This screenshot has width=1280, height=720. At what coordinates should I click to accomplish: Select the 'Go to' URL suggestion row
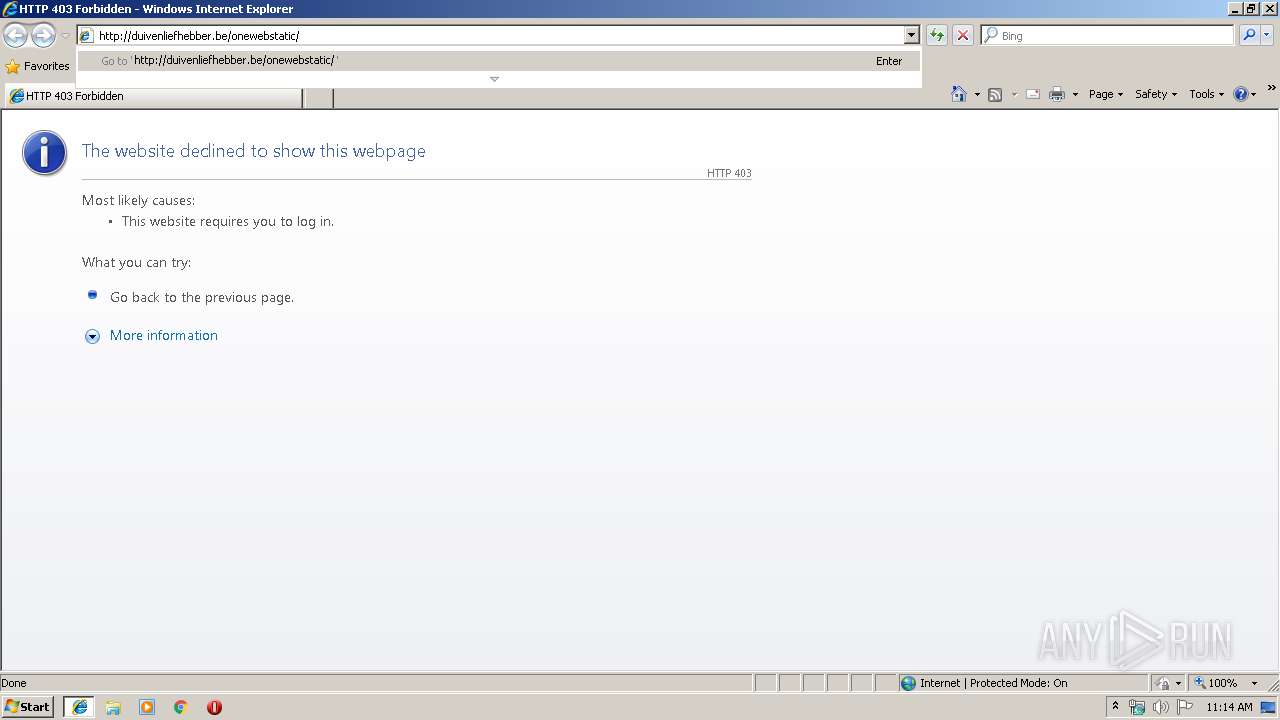pos(499,61)
